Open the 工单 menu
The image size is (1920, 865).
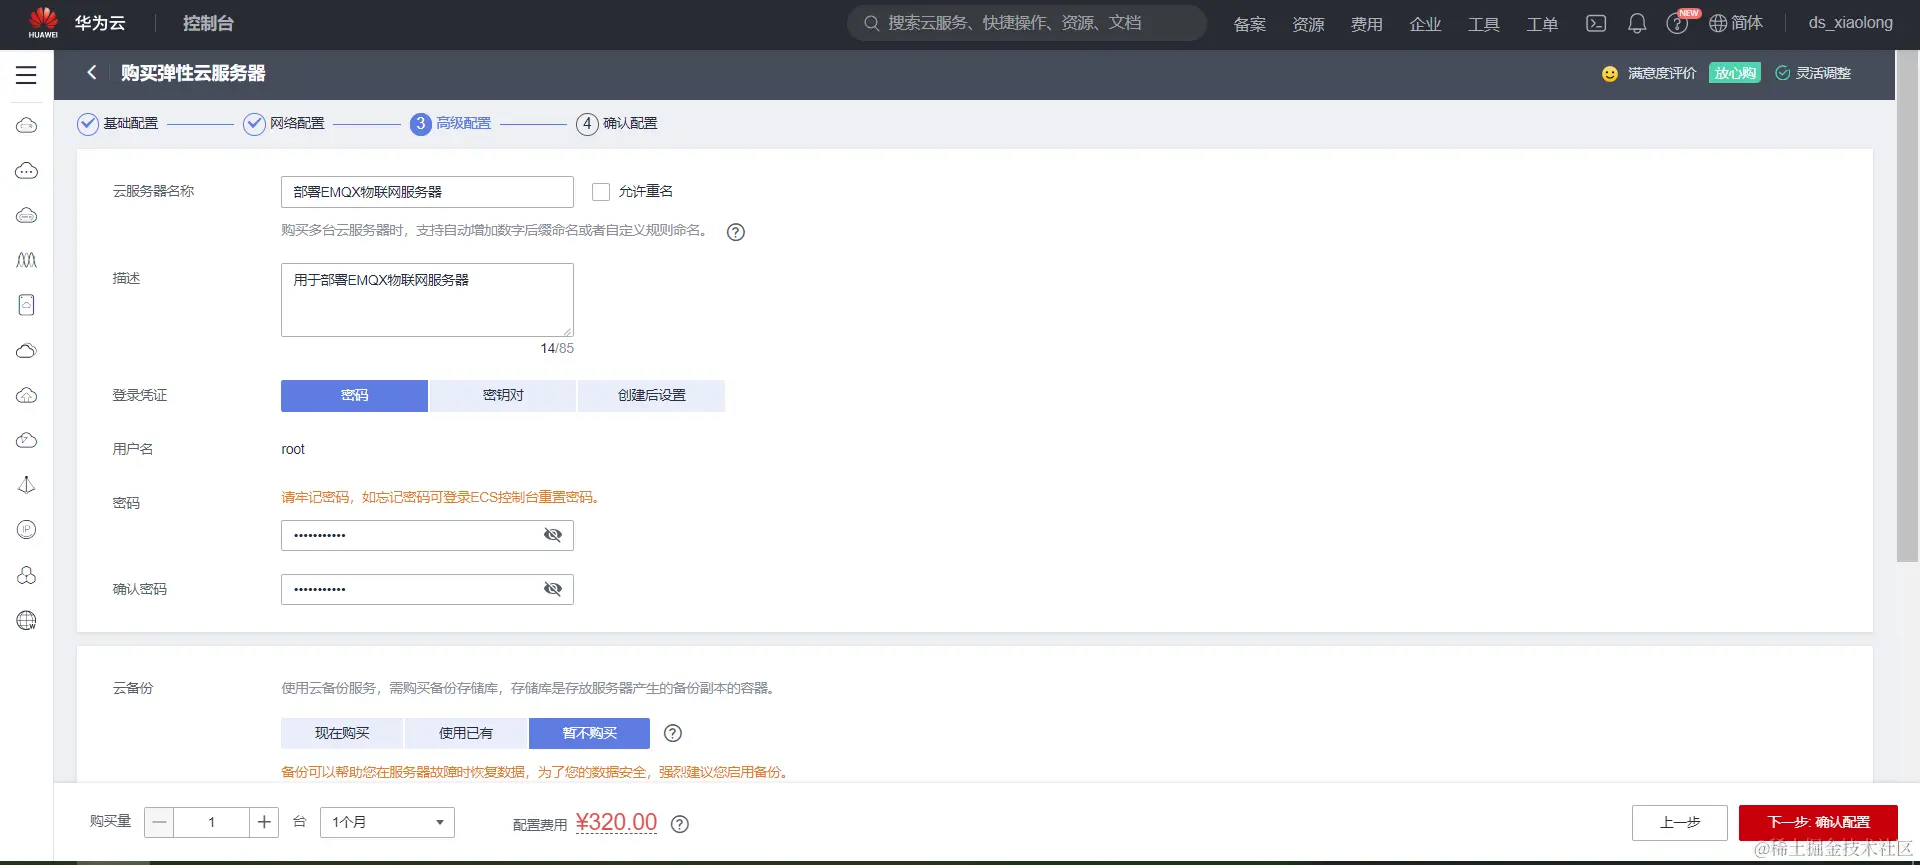coord(1542,24)
